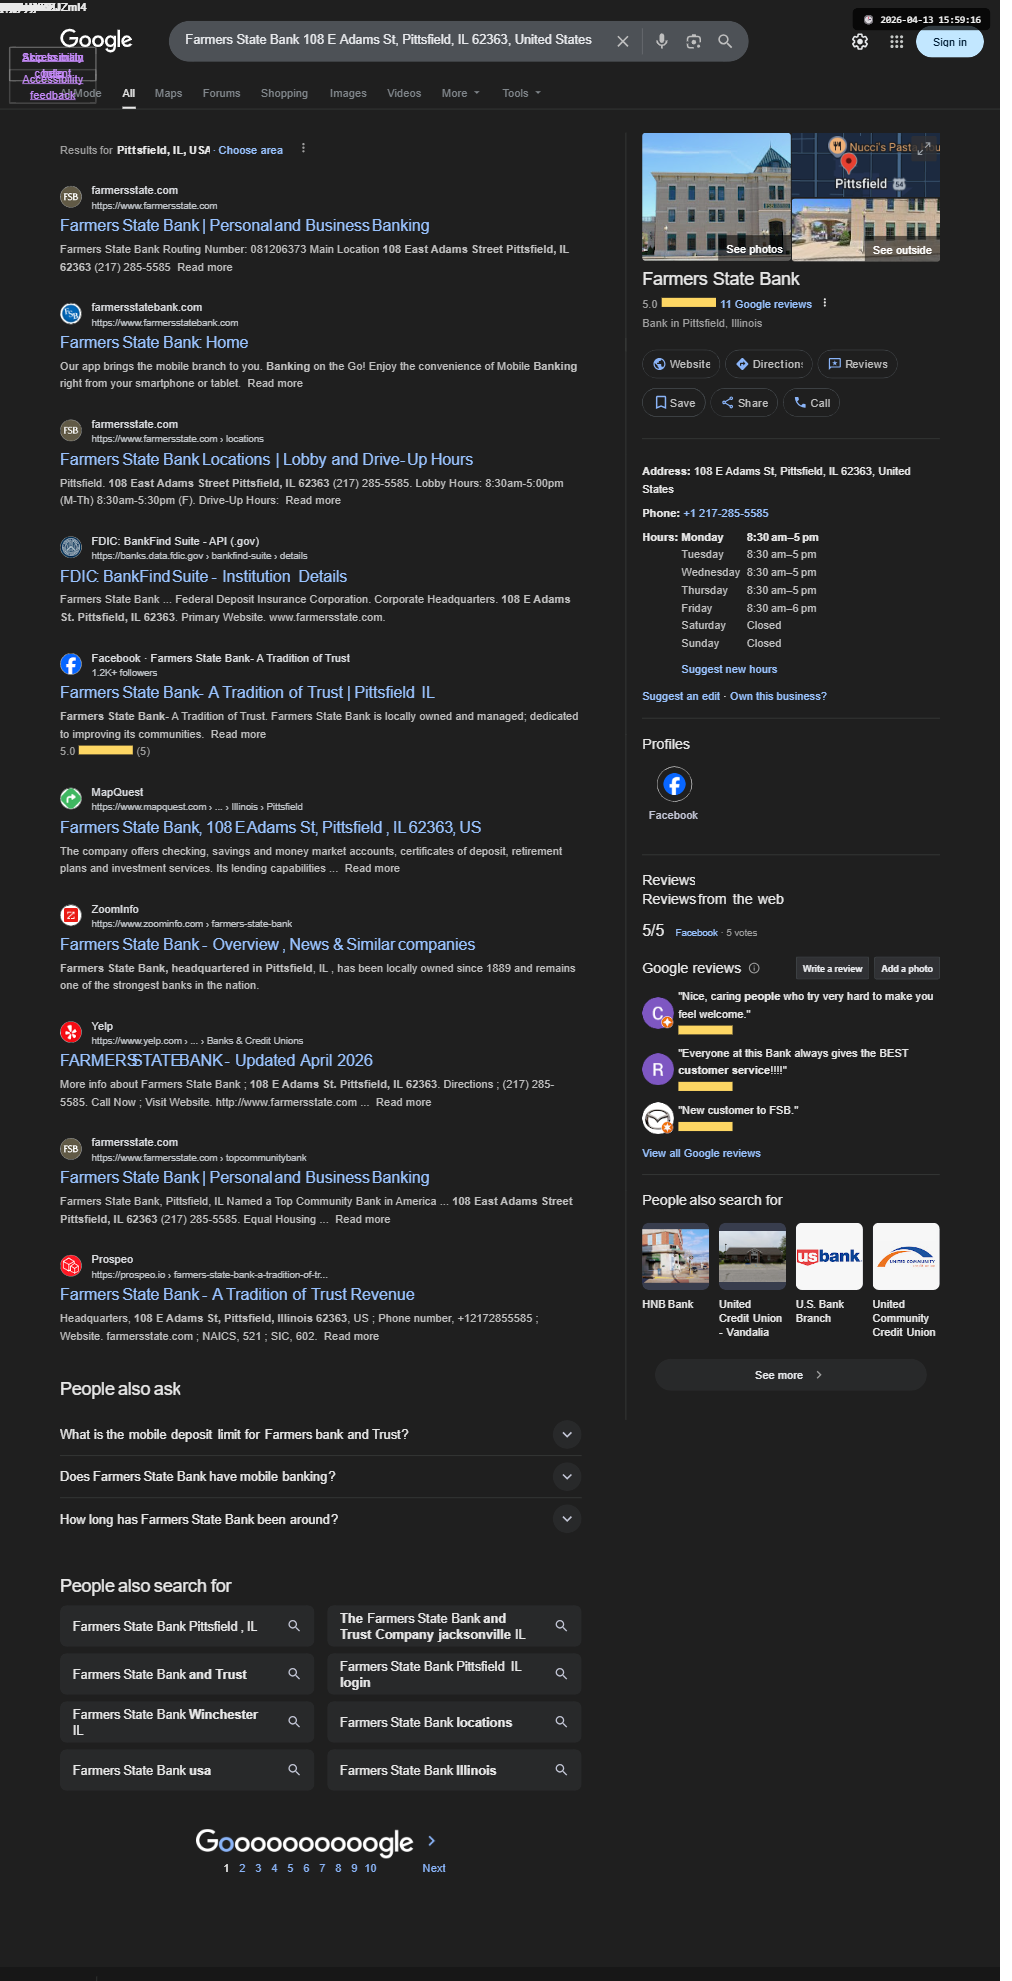1012x1981 pixels.
Task: Click Suggest new hours
Action: click(x=729, y=669)
